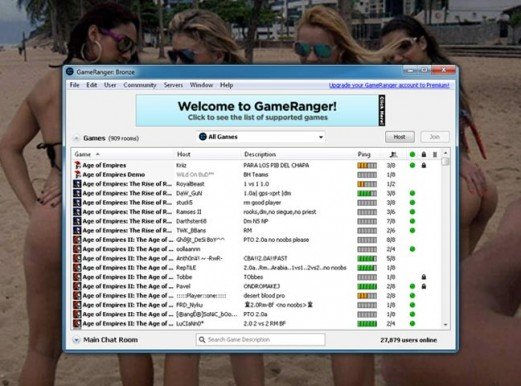The height and width of the screenshot is (386, 521).
Task: Click ping bar in DaW_GuN row
Action: [367, 193]
